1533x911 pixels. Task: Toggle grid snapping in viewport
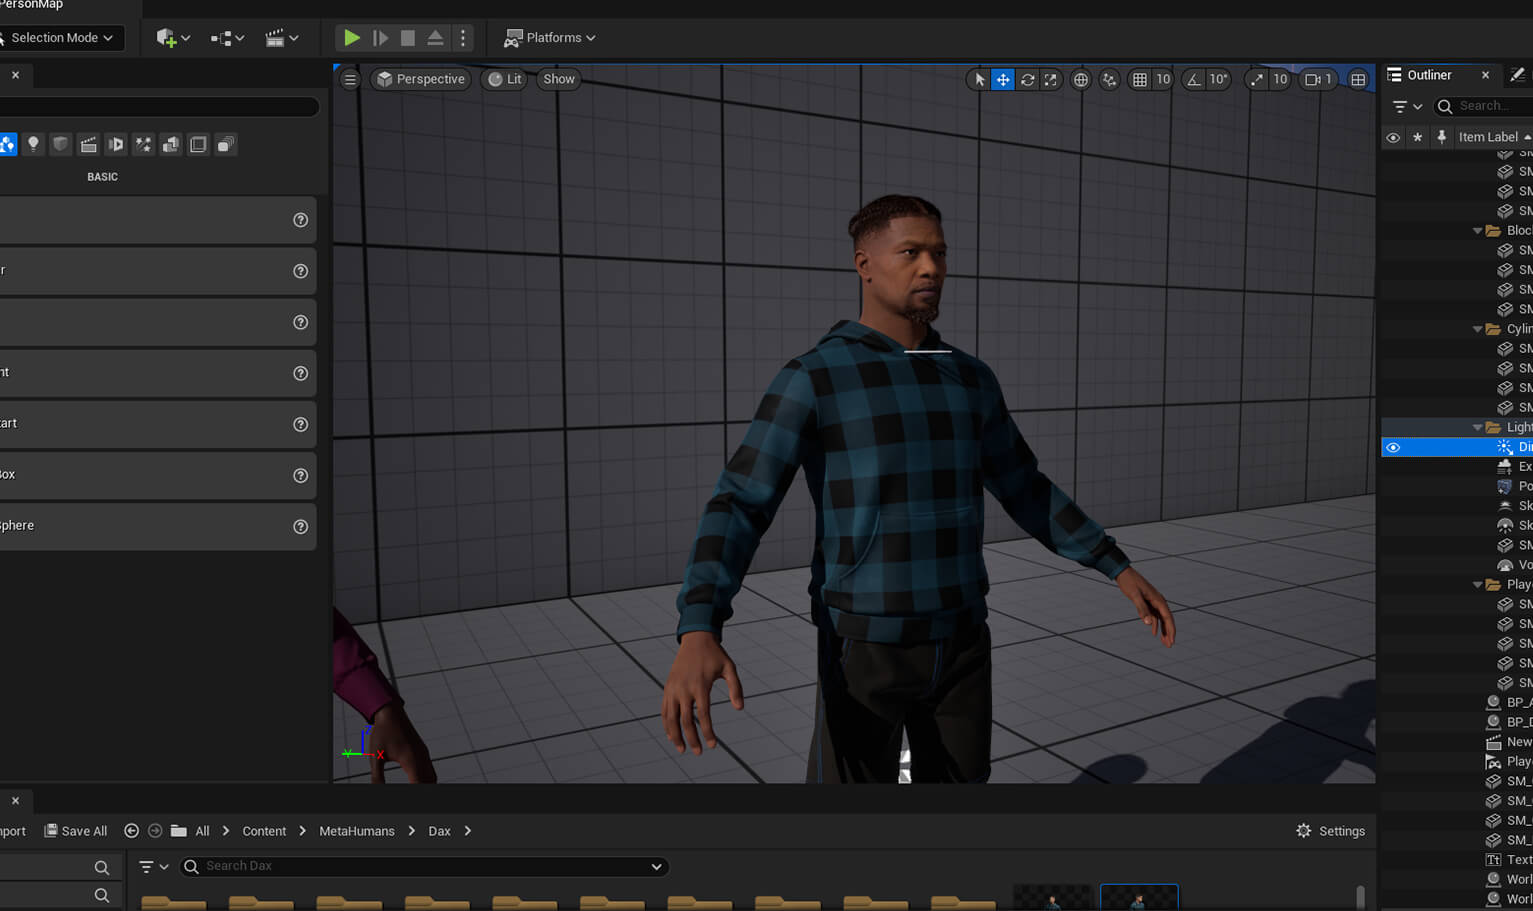click(1140, 80)
